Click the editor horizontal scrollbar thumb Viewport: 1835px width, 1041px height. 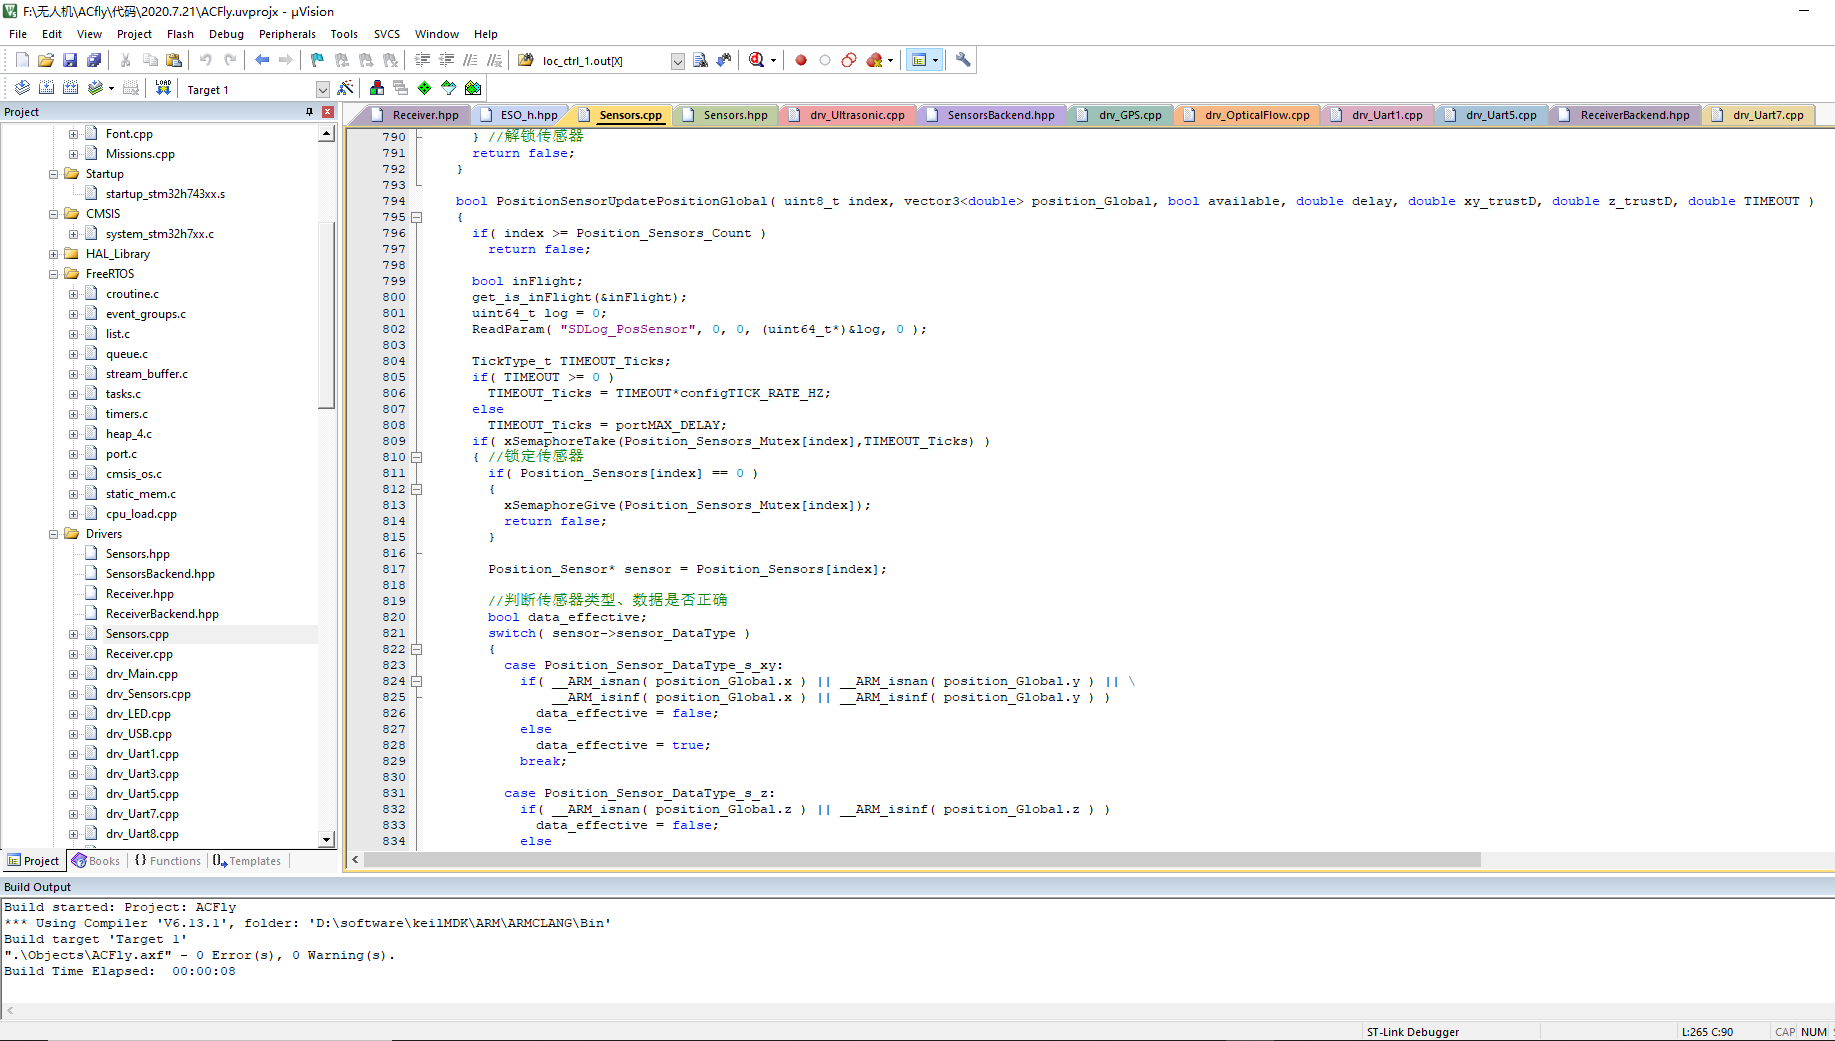[922, 860]
